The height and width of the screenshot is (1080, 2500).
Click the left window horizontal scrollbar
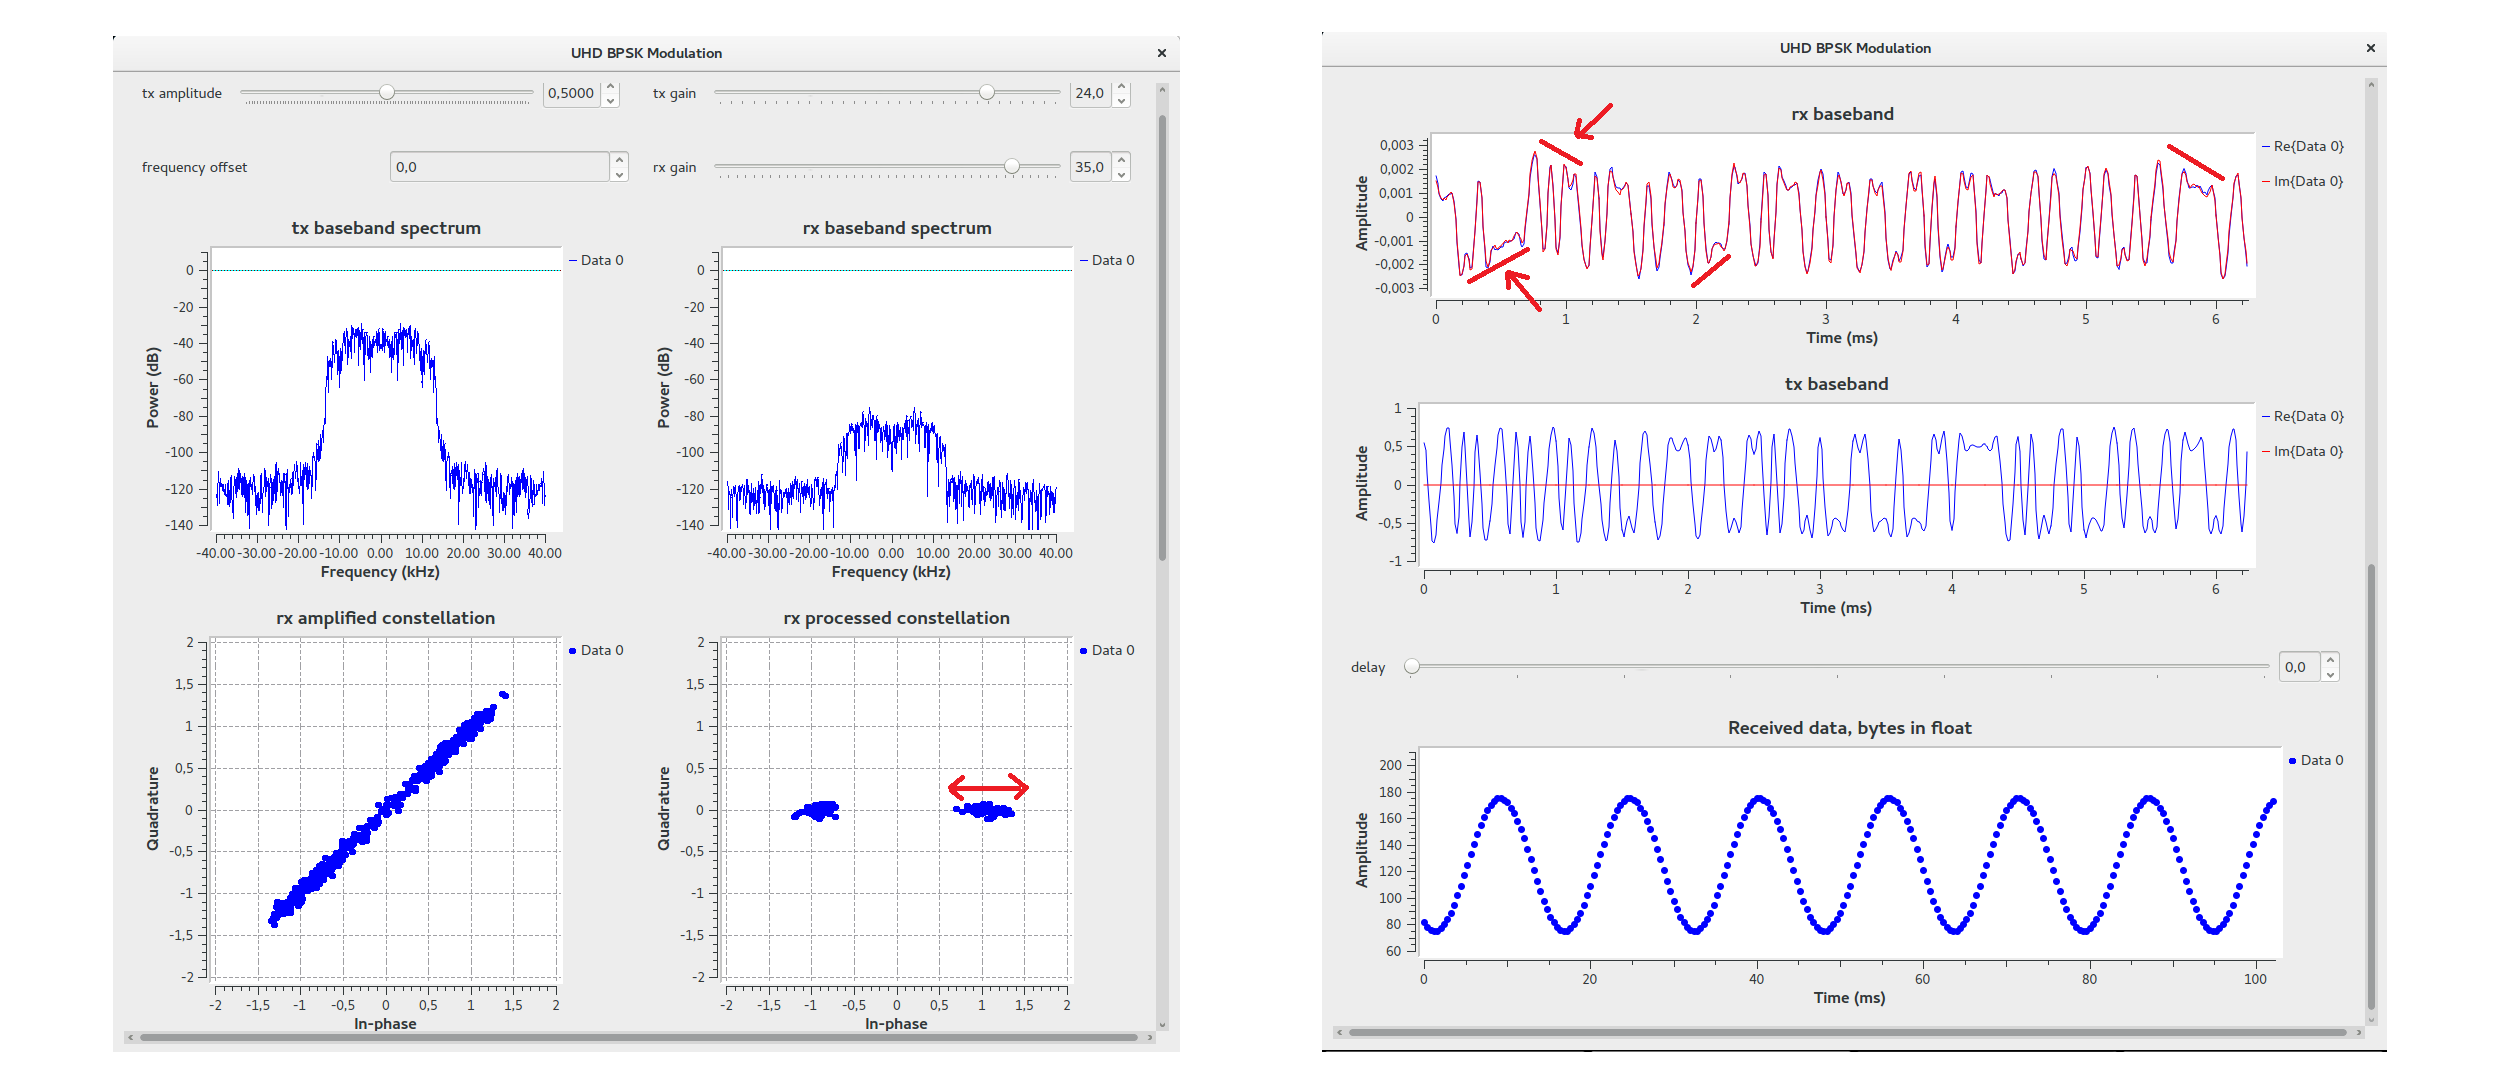point(638,1038)
